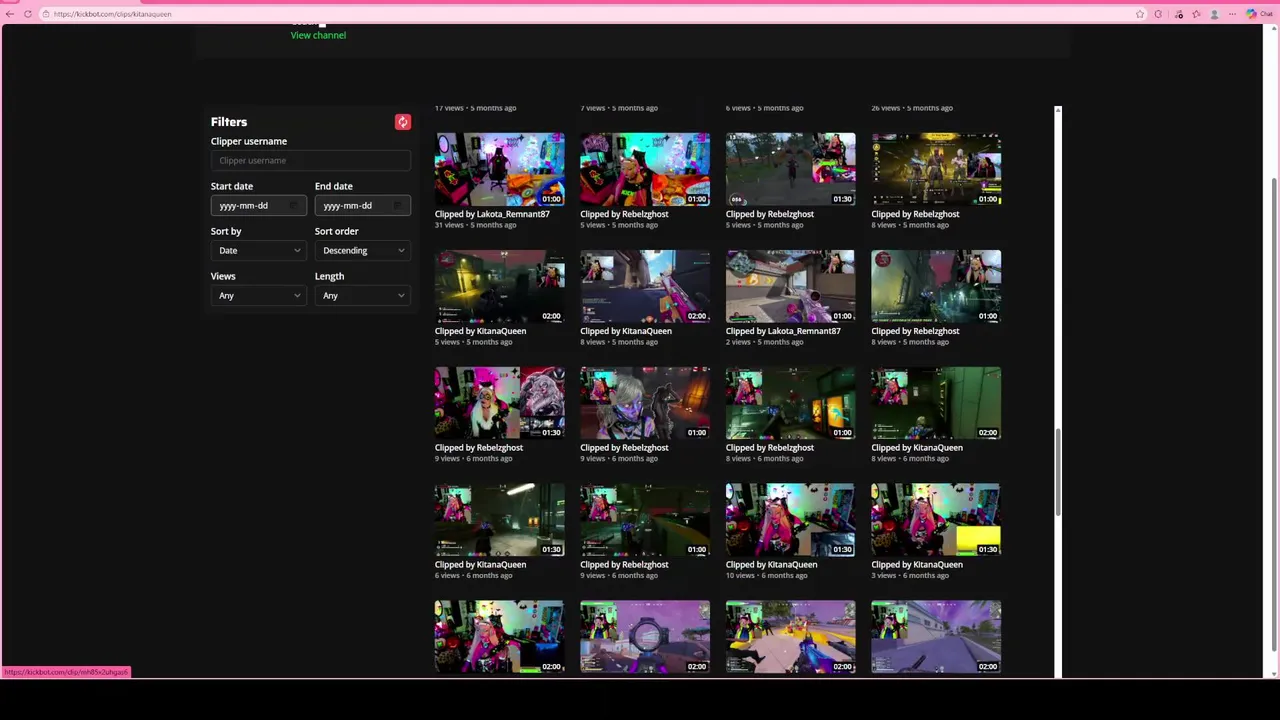
Task: Play Lakota_Remnant87 clip with 2 views
Action: coord(790,286)
